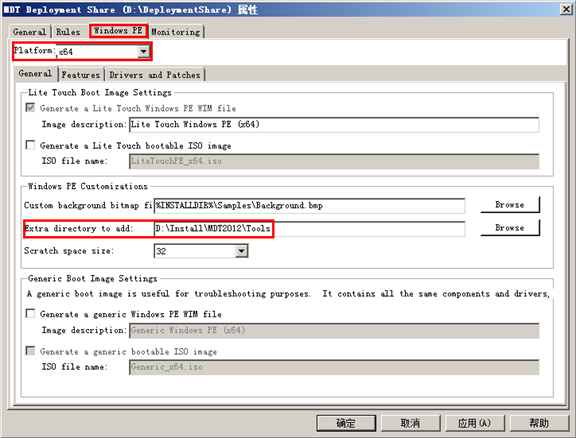Open the Rules tab
The width and height of the screenshot is (576, 438).
click(68, 32)
